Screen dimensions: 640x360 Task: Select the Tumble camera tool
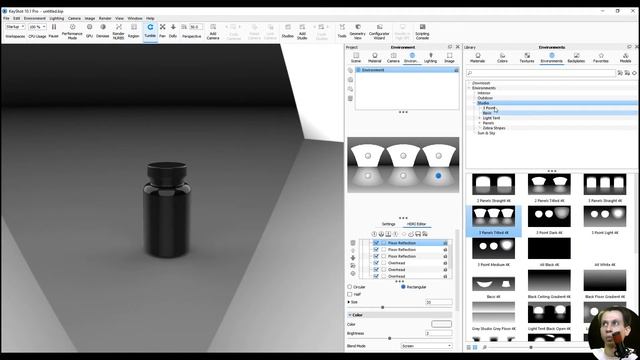pos(150,31)
